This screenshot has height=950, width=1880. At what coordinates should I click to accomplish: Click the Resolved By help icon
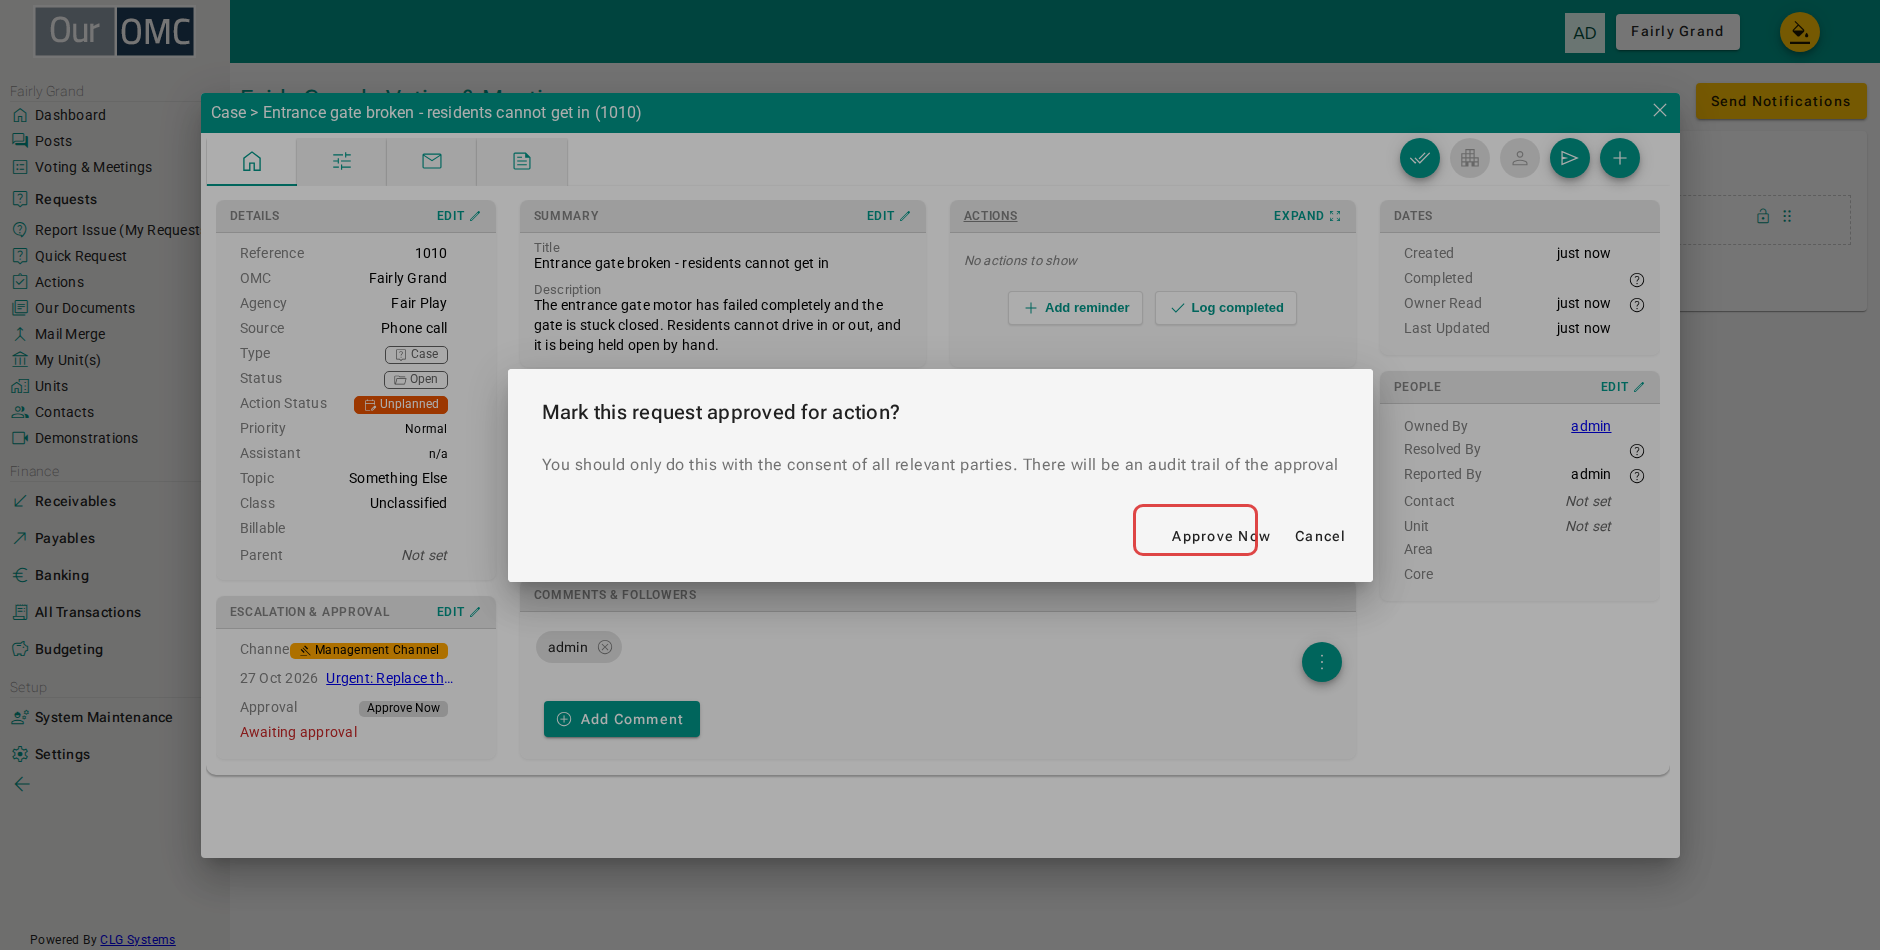[1637, 451]
